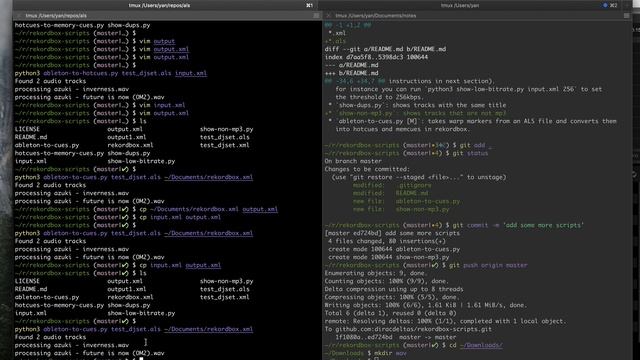The height and width of the screenshot is (360, 640).
Task: Click 'into hotcues and memcues in rekordbox.' line
Action: [402, 129]
